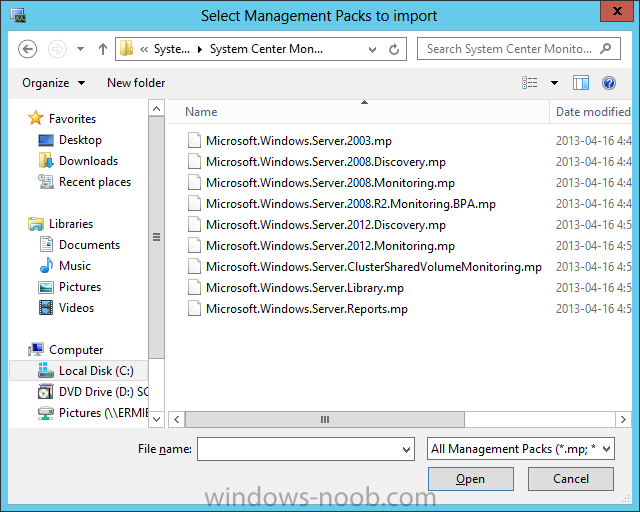Screen dimensions: 640x512
Task: Open All Management Packs file type dropdown
Action: coord(520,449)
